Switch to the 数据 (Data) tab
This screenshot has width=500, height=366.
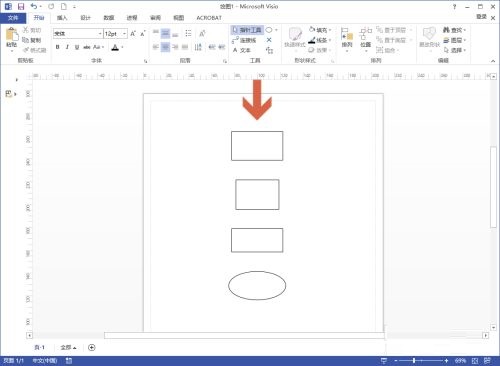[109, 18]
